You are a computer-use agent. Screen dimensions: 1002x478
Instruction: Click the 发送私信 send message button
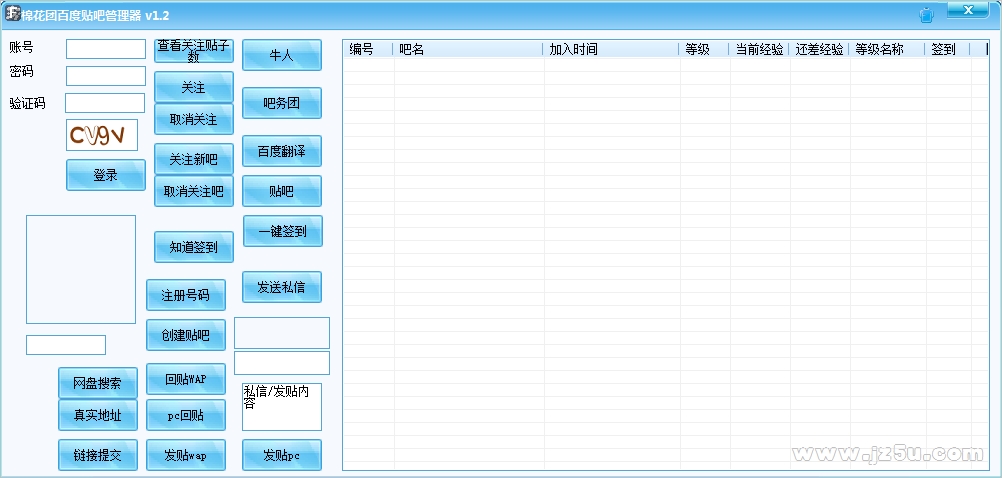[282, 287]
